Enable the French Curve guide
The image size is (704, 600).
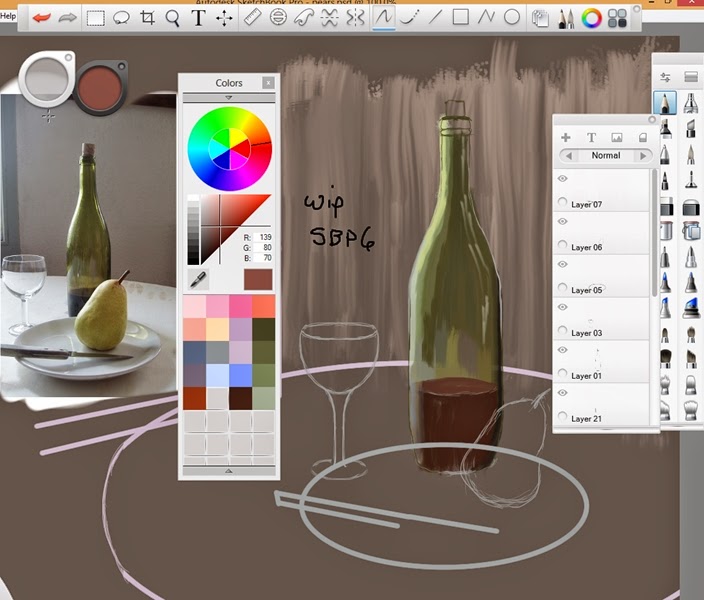[304, 18]
